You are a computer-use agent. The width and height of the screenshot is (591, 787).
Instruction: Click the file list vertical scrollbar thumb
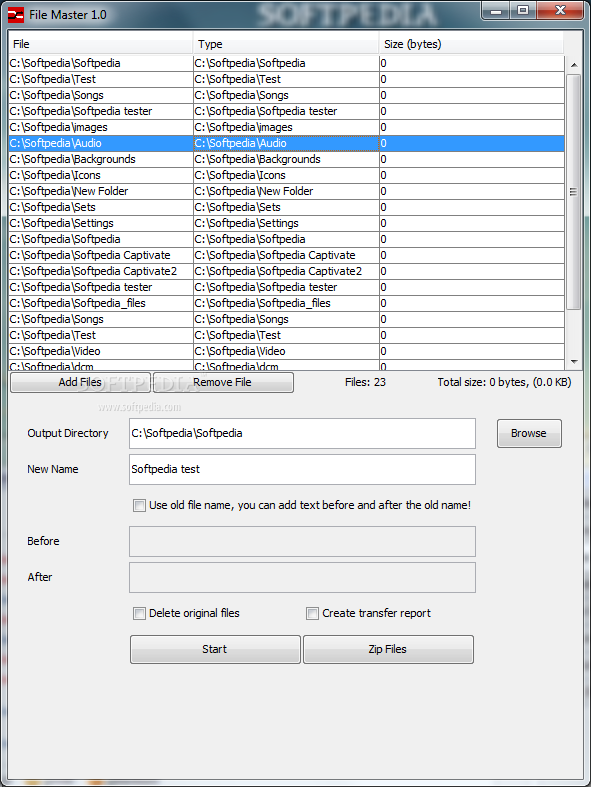573,192
